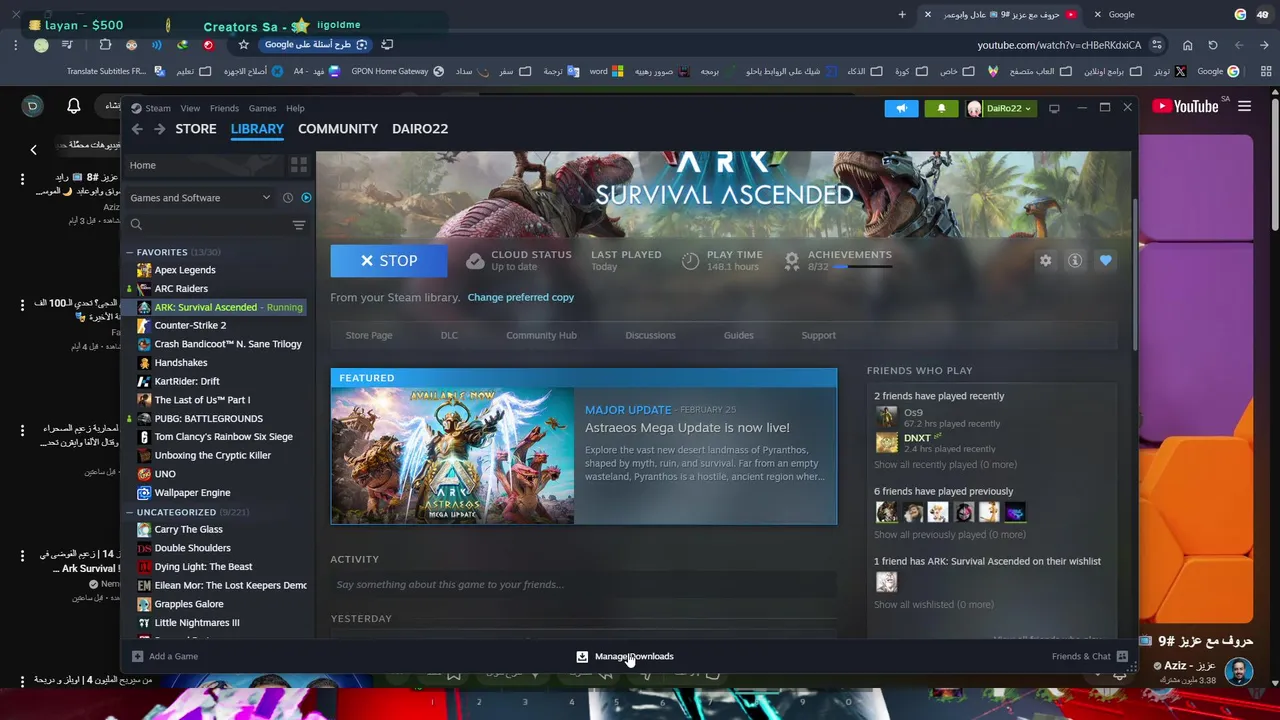Open advanced library filter options icon

(298, 225)
